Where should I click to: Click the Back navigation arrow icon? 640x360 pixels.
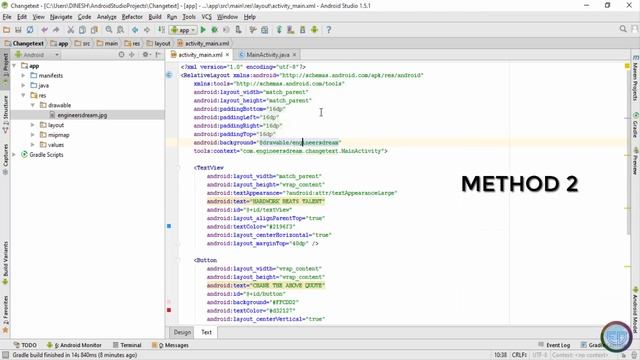point(135,30)
